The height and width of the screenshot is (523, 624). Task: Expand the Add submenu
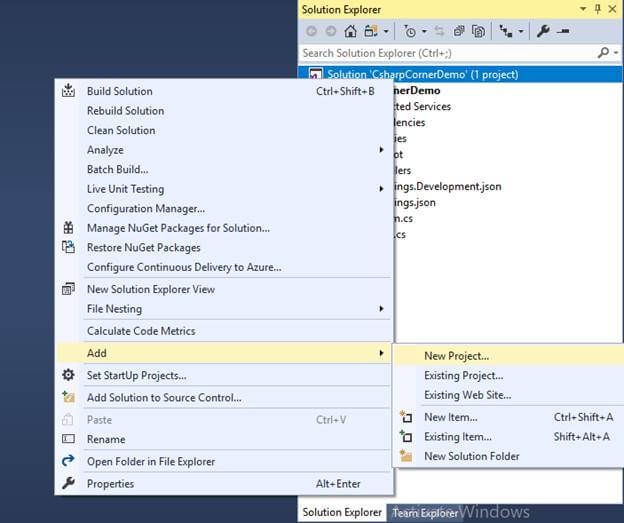pyautogui.click(x=224, y=353)
